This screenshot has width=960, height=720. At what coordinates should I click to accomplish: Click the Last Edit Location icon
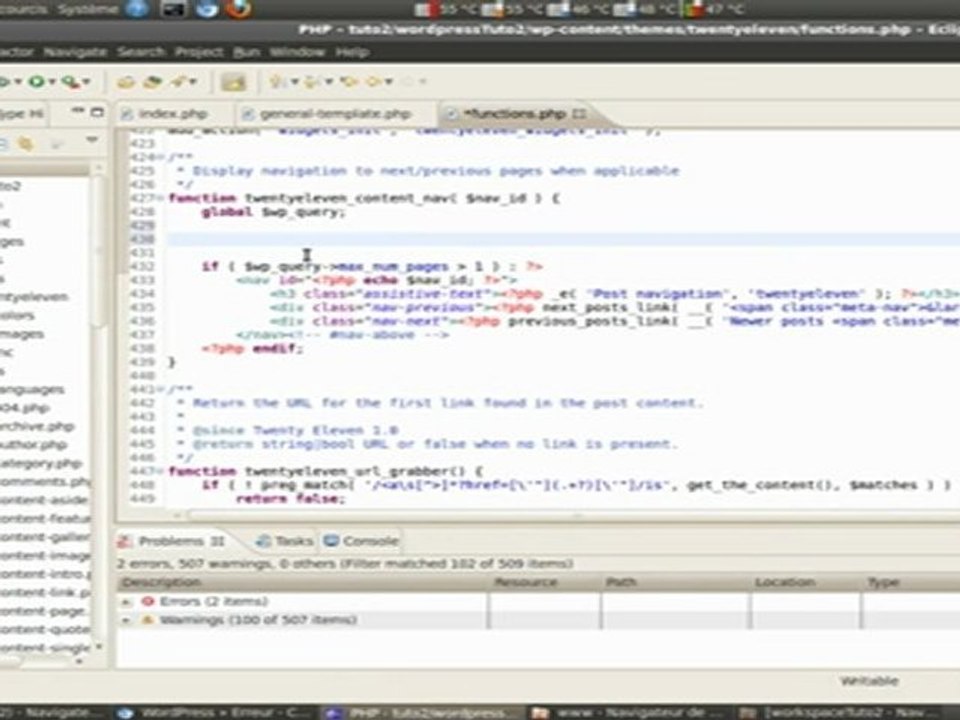(350, 81)
